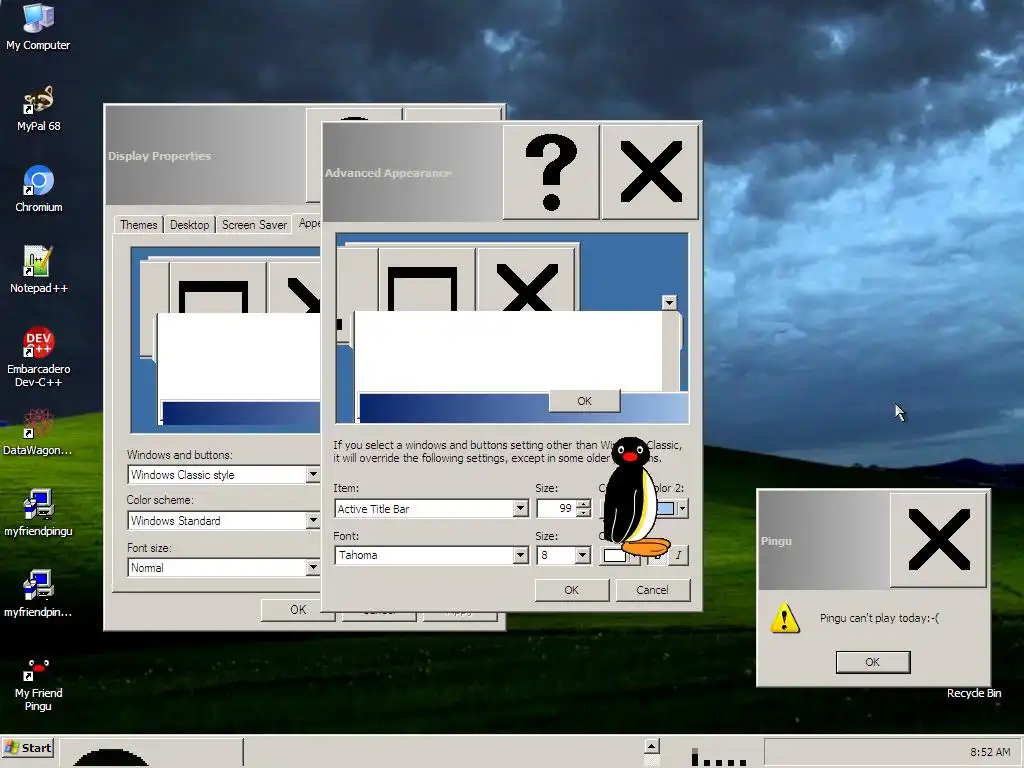The image size is (1024, 768).
Task: Click the taskbar button with black shape
Action: (152, 752)
